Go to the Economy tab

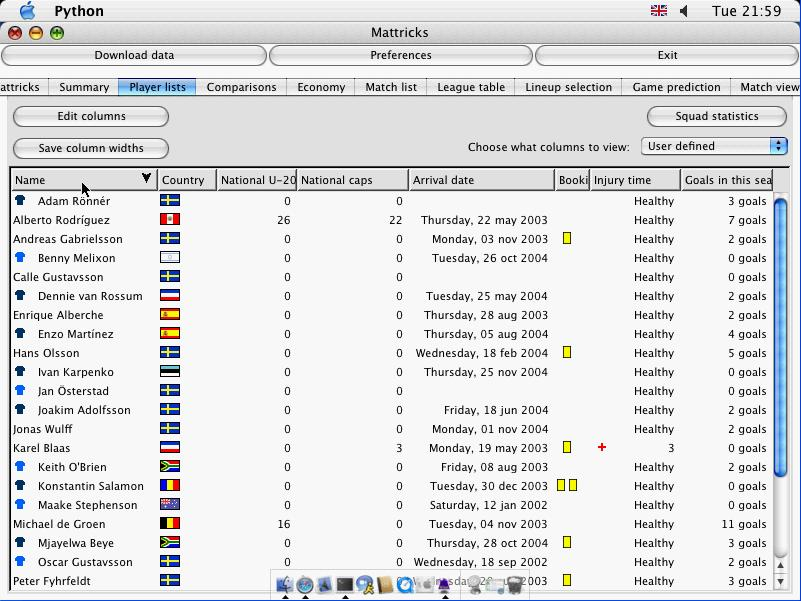click(321, 87)
